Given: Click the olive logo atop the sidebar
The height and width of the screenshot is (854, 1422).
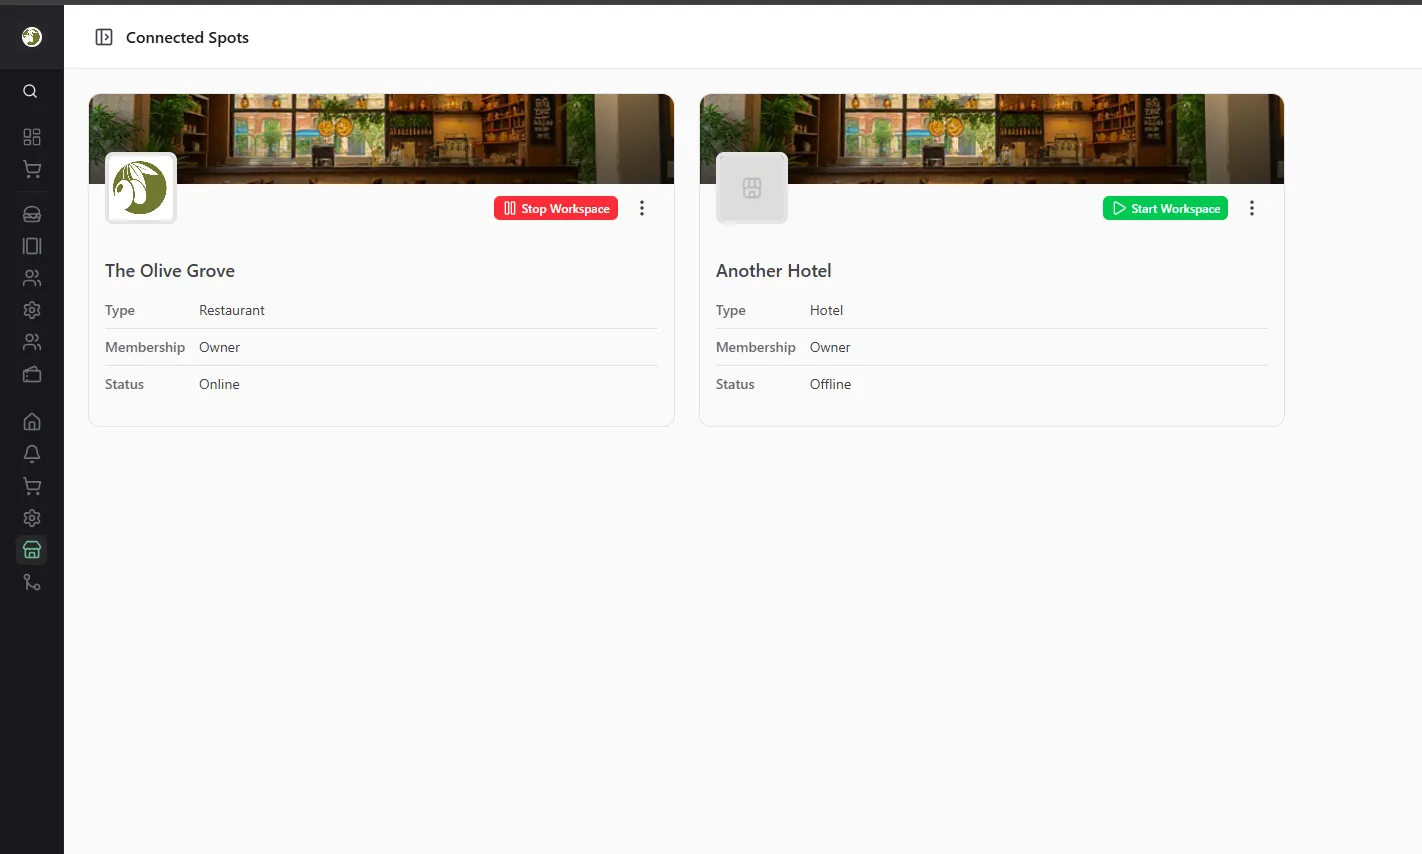Looking at the screenshot, I should [32, 37].
